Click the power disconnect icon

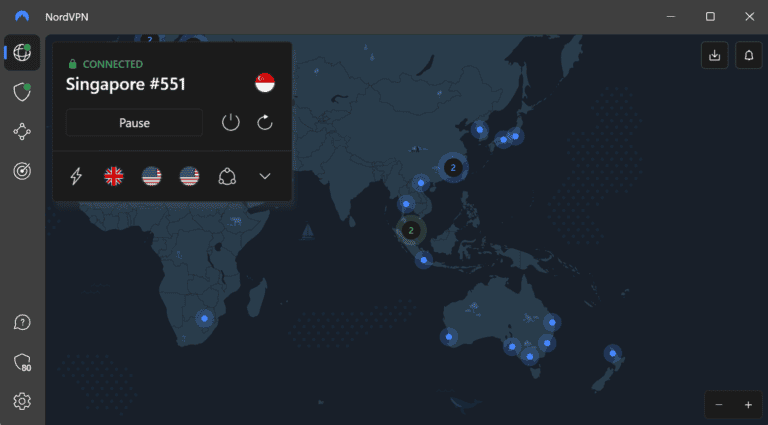(x=231, y=122)
